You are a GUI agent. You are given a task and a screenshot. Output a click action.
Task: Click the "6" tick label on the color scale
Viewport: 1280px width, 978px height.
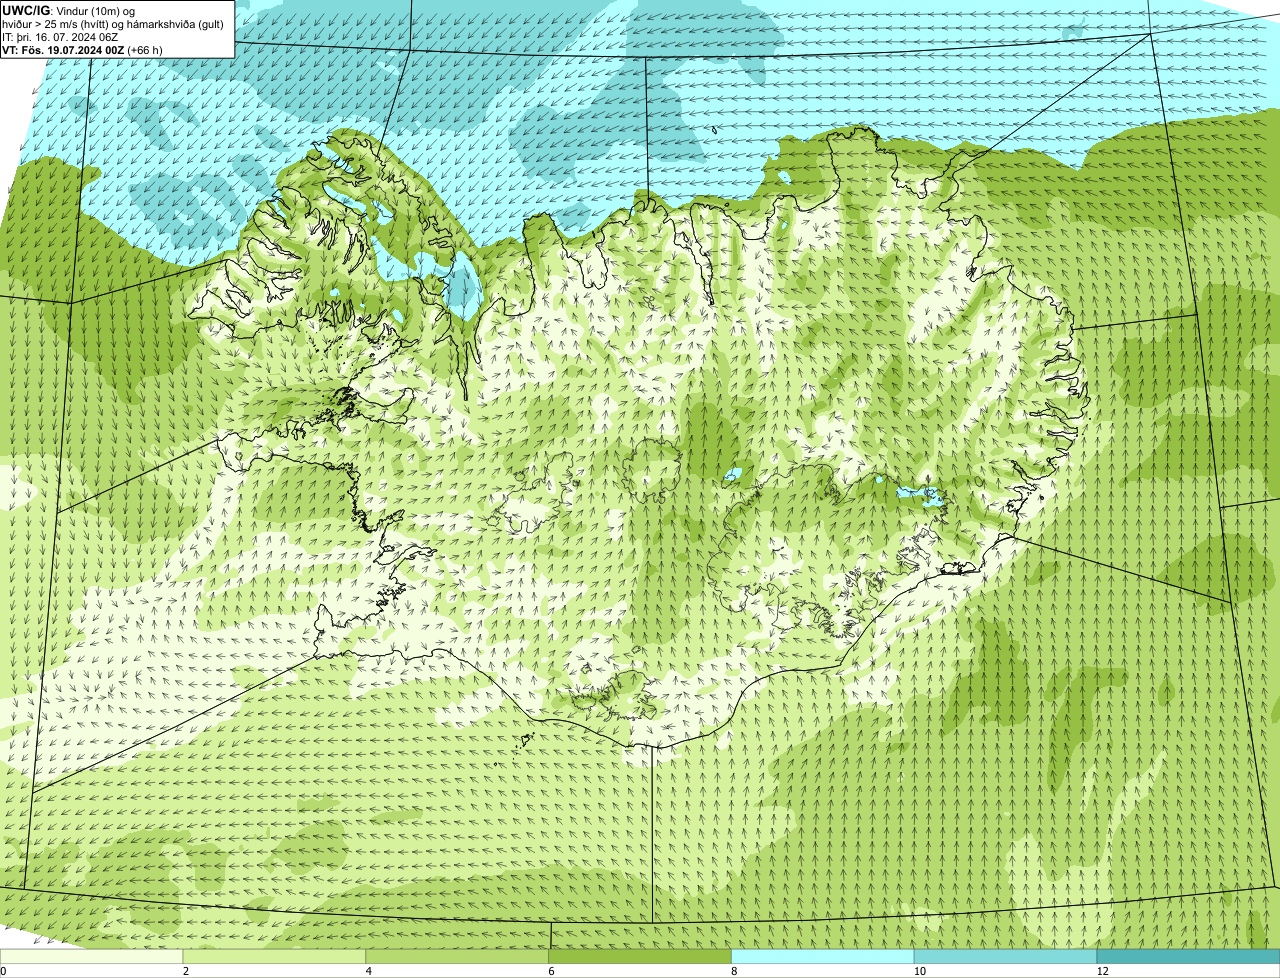551,971
